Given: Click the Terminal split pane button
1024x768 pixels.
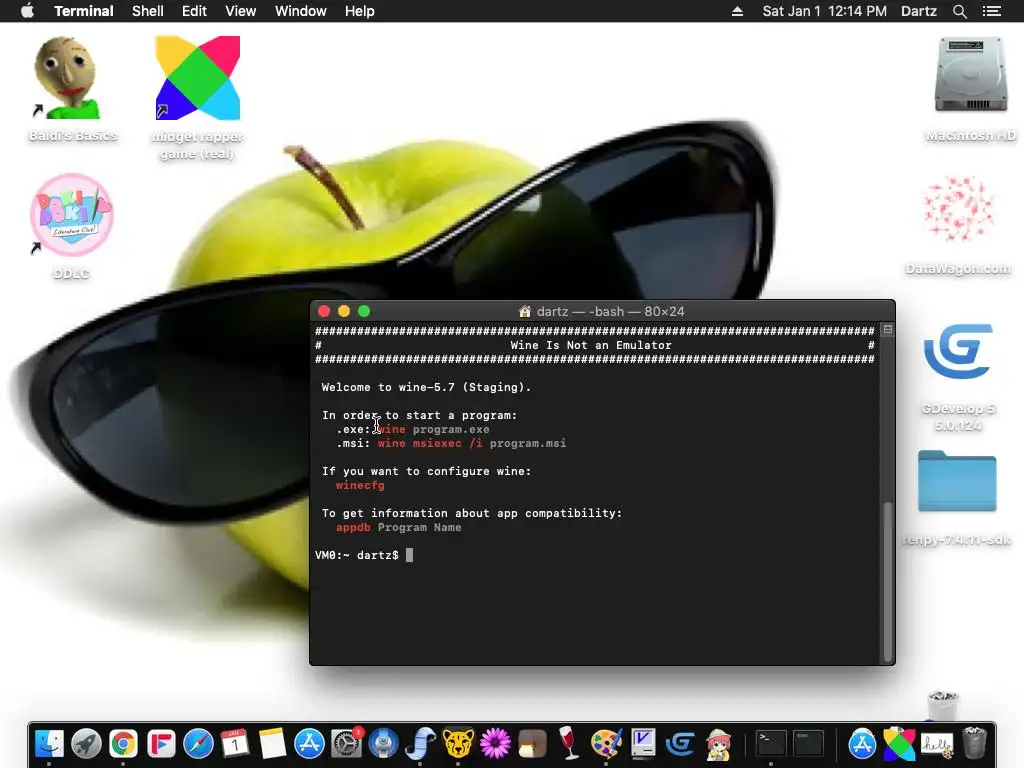Looking at the screenshot, I should (888, 330).
